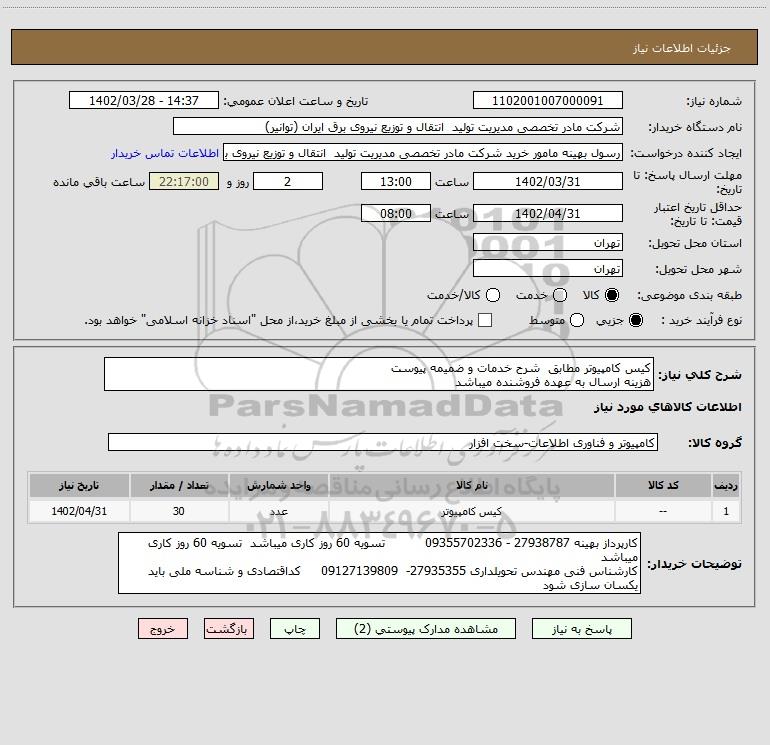Click the remaining days field showing 2
The height and width of the screenshot is (745, 770).
(288, 181)
